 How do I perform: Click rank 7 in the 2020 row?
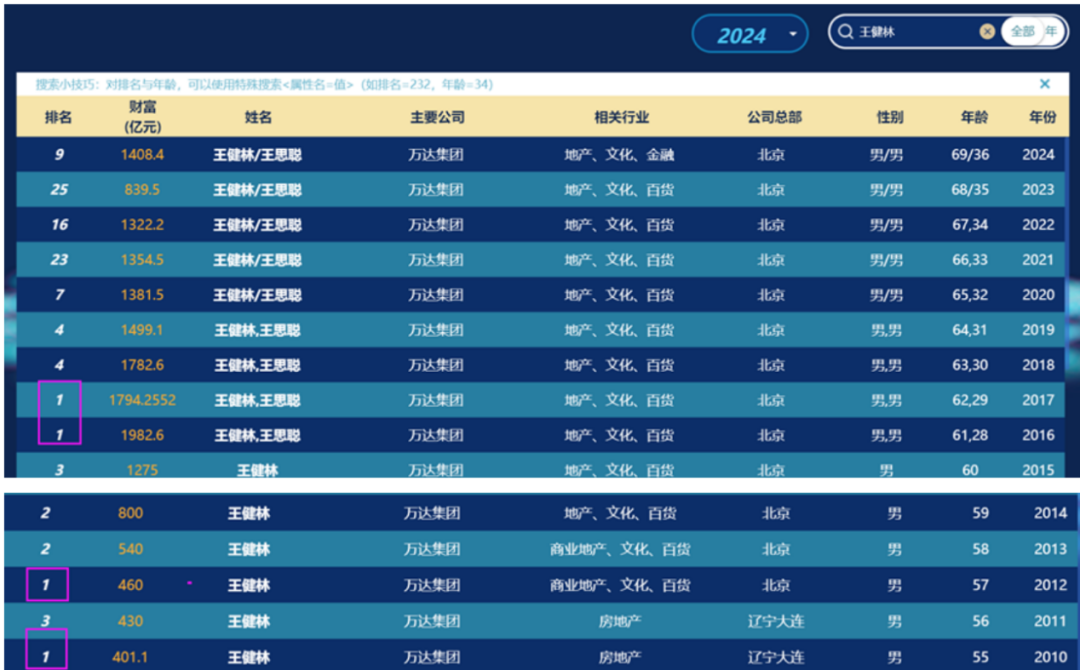[x=59, y=295]
